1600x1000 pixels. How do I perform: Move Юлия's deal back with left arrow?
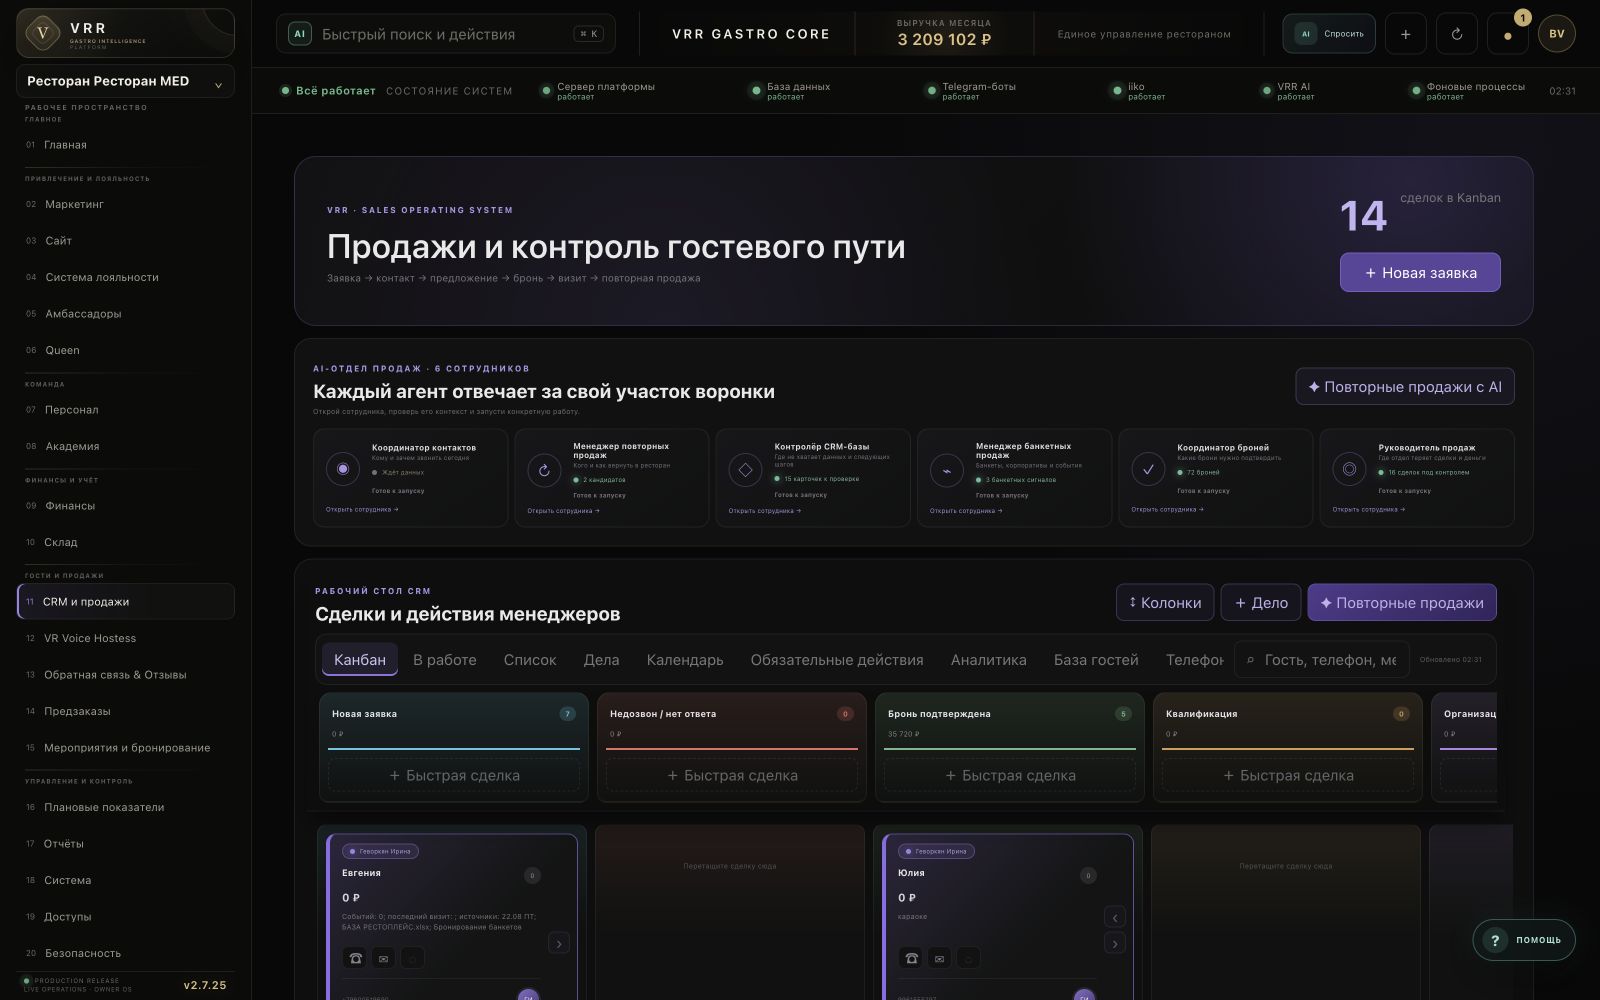click(x=1115, y=917)
